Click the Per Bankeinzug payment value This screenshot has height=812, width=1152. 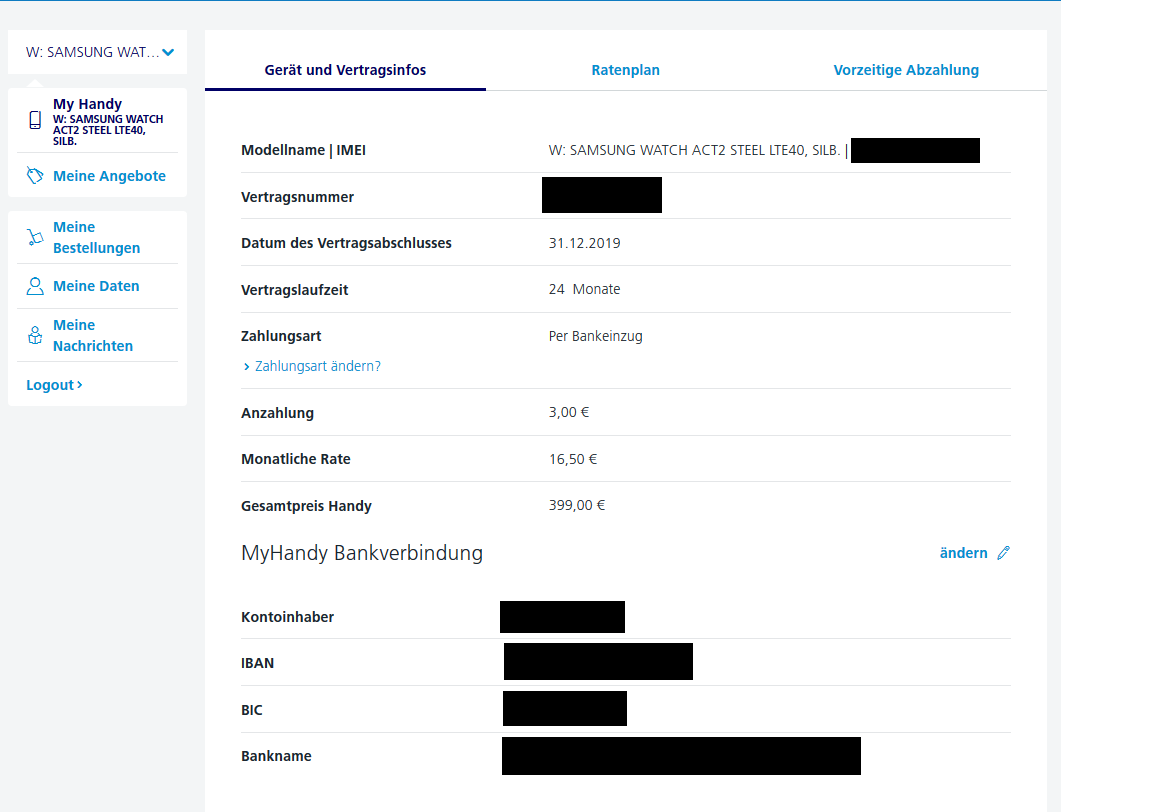595,336
